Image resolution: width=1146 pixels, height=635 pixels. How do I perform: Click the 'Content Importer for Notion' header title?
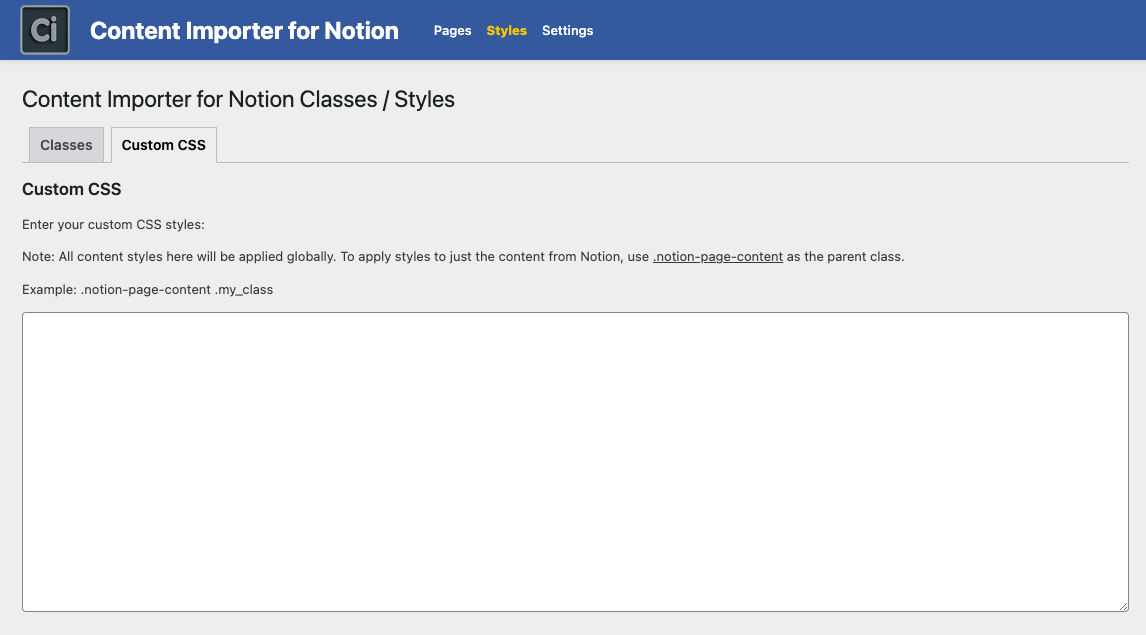point(244,31)
